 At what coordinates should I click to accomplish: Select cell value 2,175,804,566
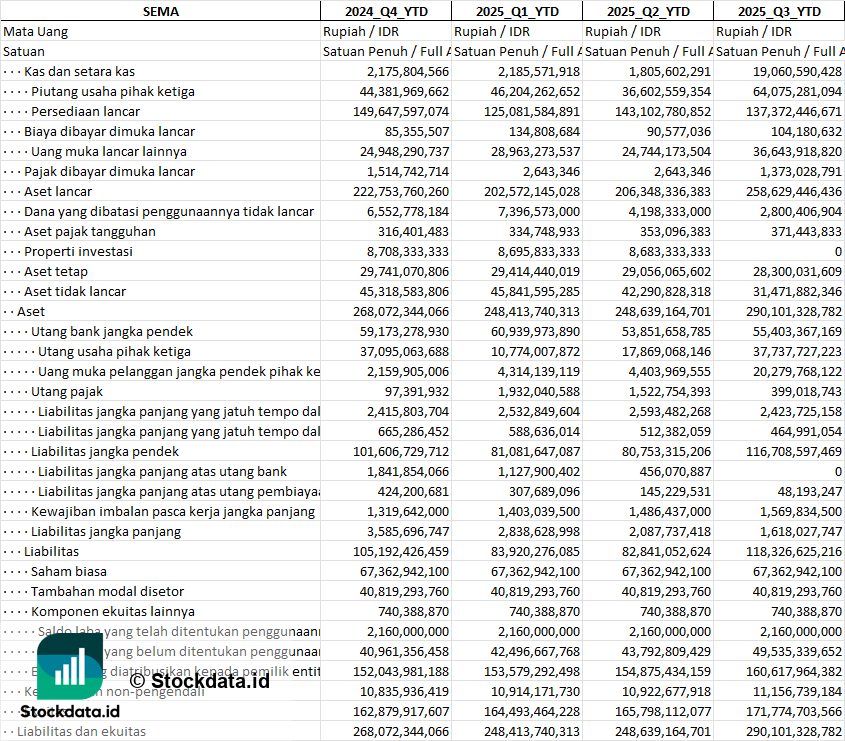pyautogui.click(x=408, y=72)
